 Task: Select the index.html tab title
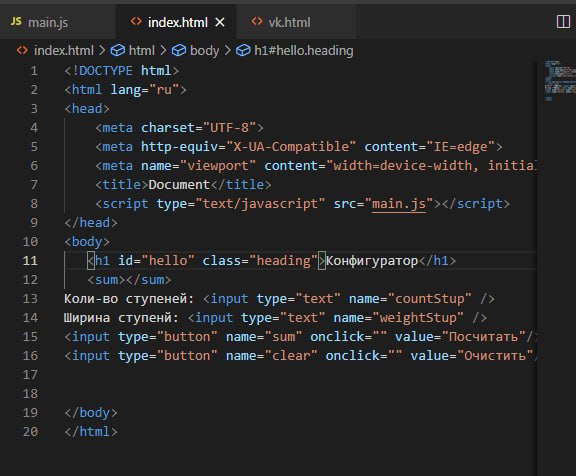click(x=178, y=22)
